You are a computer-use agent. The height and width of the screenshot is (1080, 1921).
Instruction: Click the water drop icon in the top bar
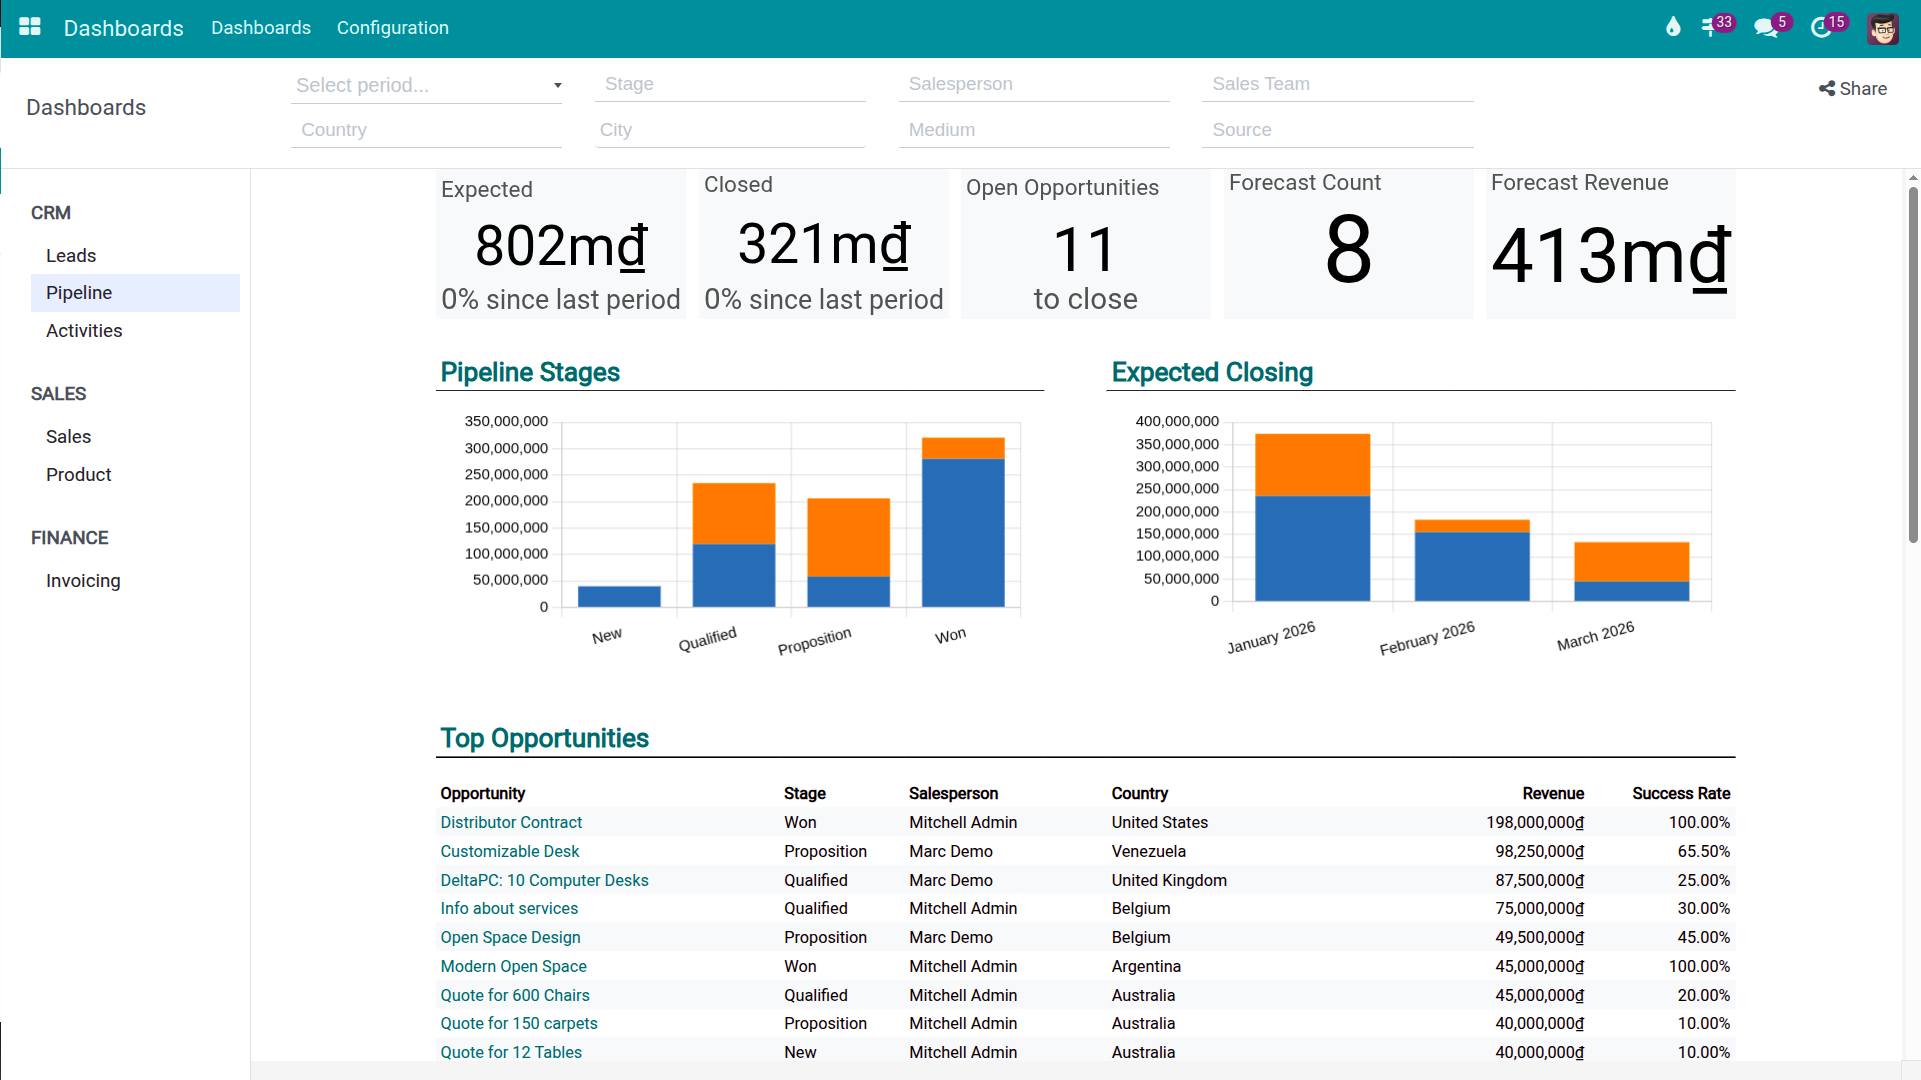pos(1673,26)
